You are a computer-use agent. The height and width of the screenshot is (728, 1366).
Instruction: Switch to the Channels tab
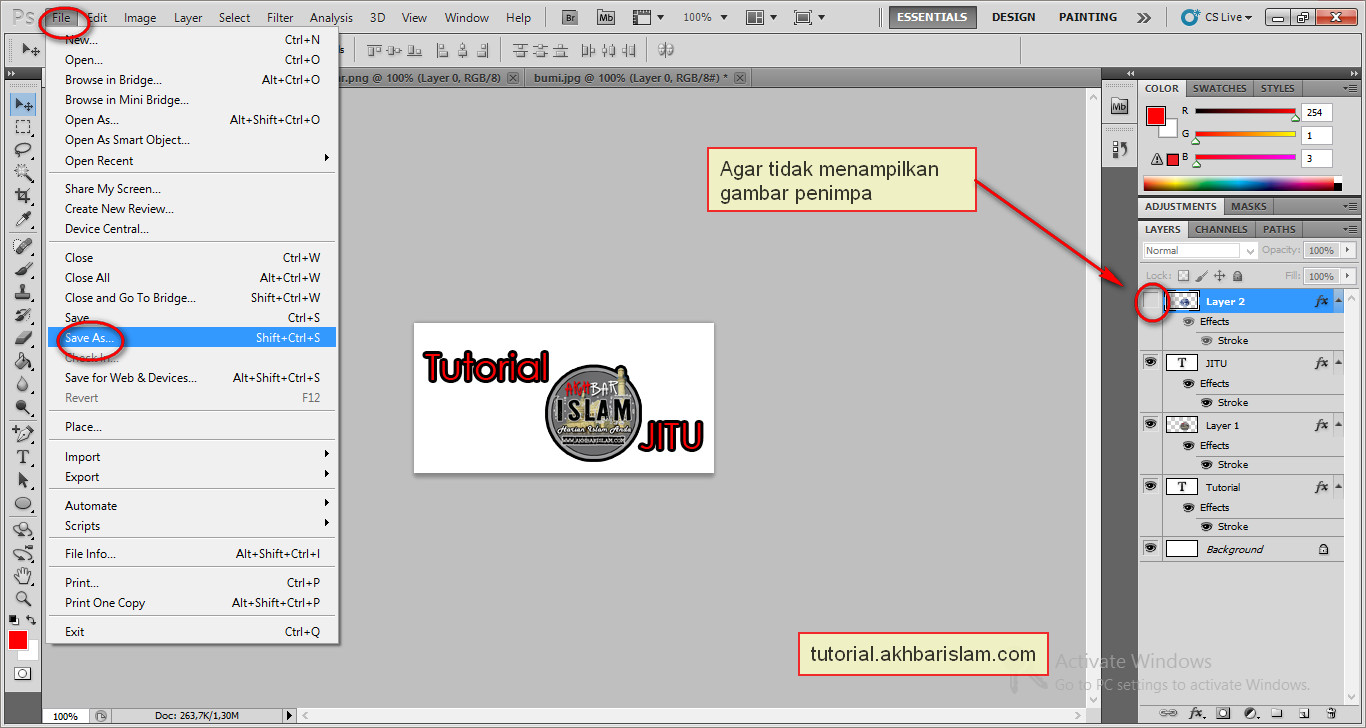[x=1221, y=229]
